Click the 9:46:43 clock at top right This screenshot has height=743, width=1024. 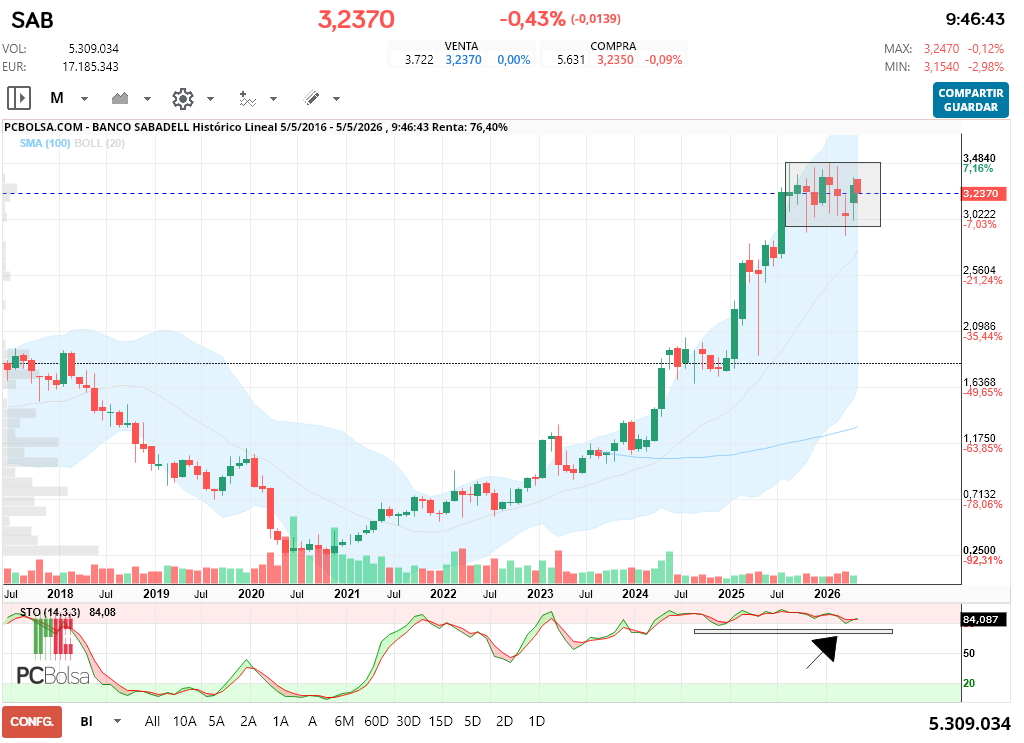(x=975, y=20)
